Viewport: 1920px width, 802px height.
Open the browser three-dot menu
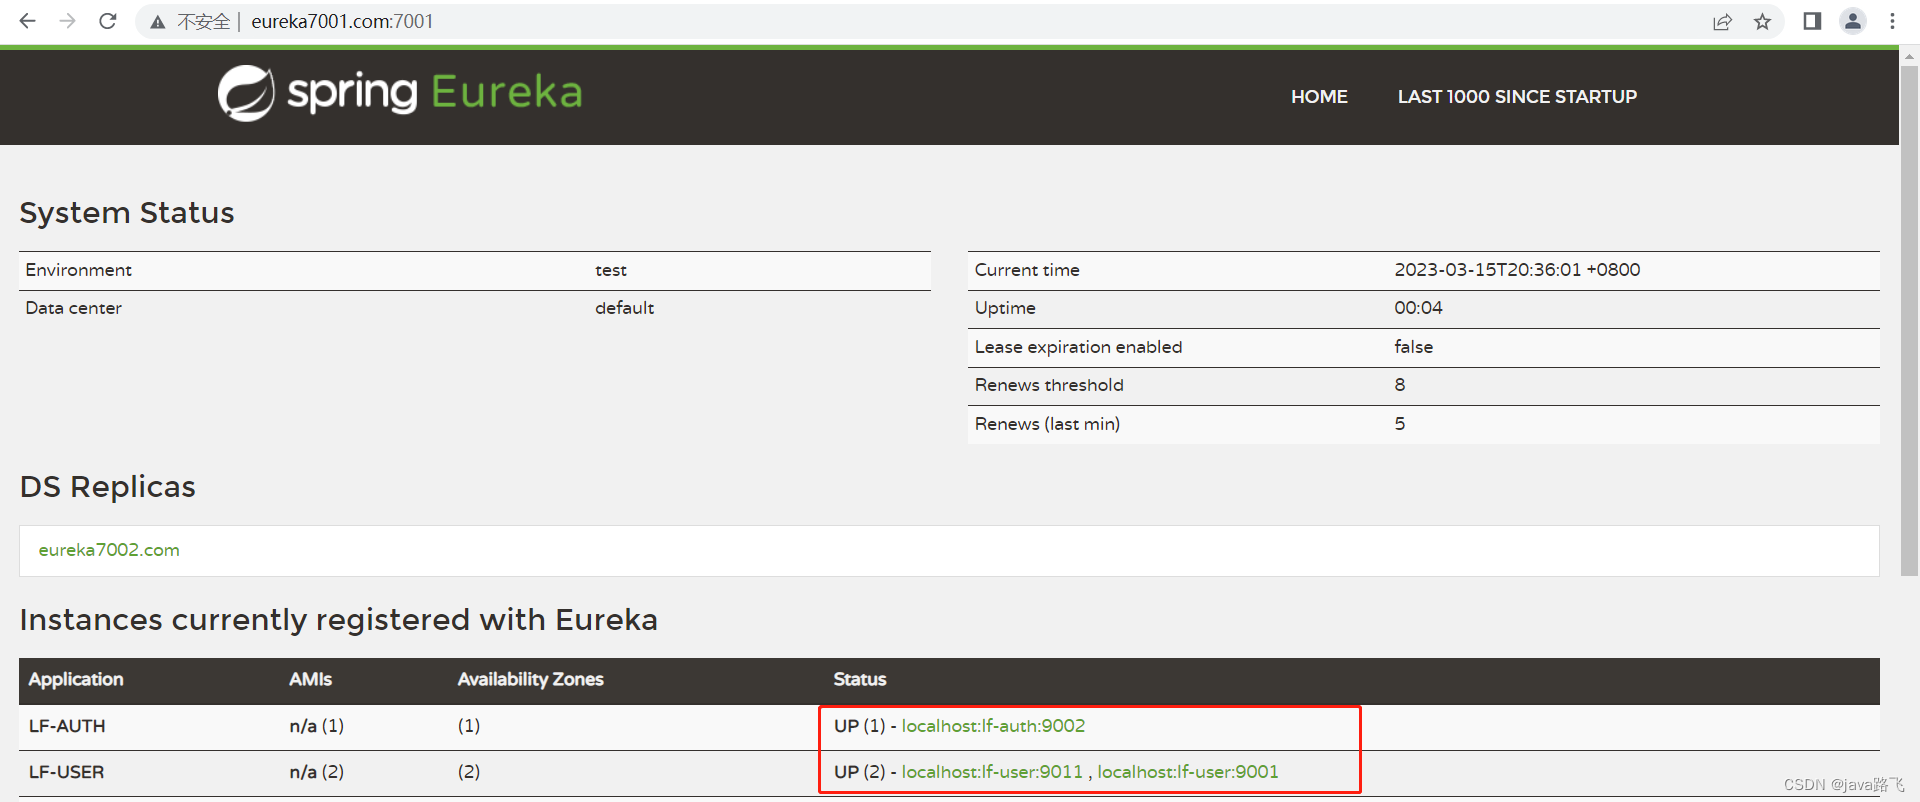1892,21
